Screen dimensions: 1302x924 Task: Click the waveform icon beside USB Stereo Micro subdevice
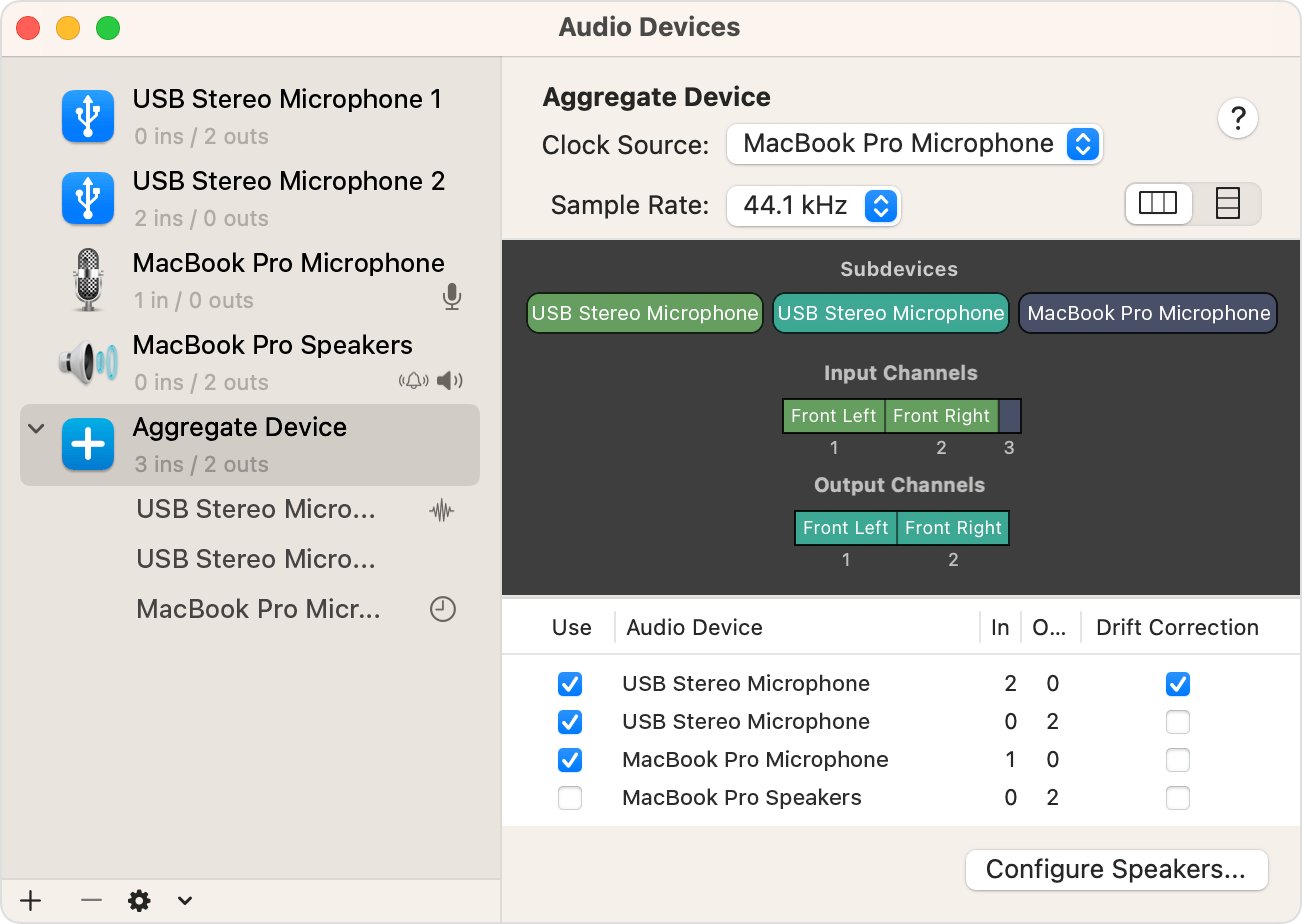(x=442, y=509)
